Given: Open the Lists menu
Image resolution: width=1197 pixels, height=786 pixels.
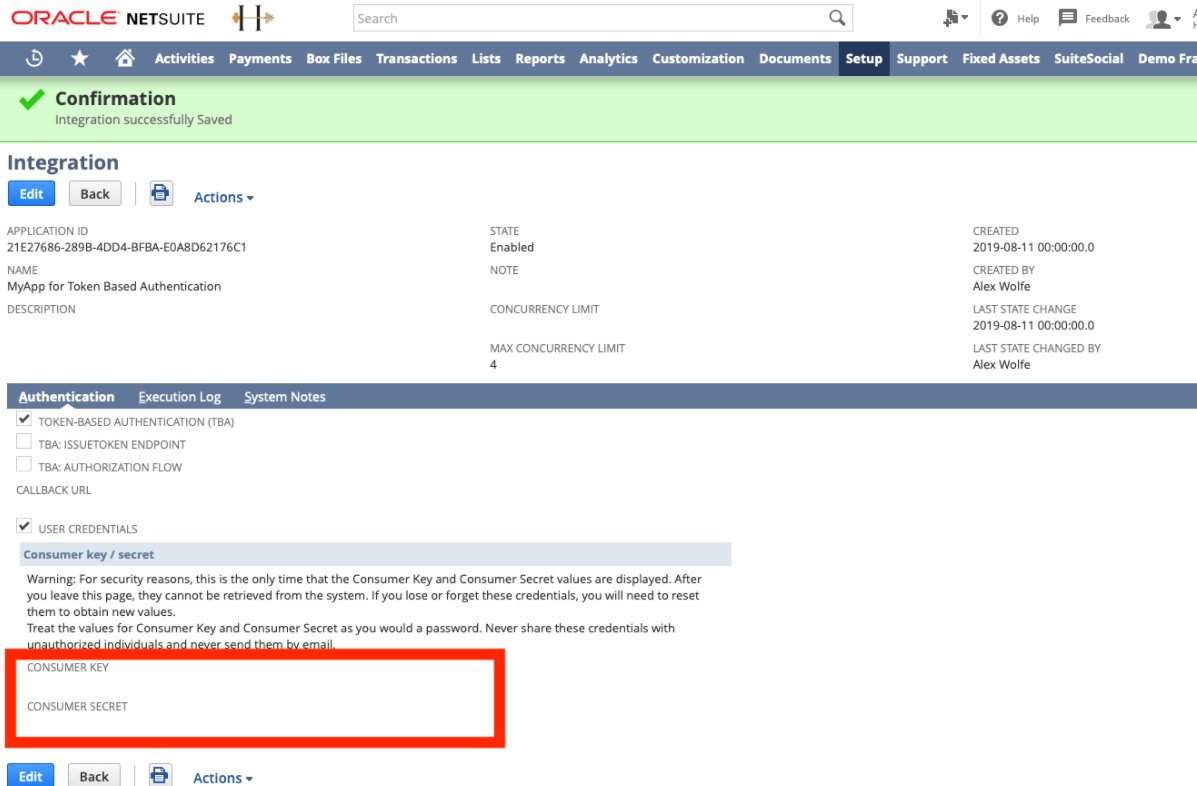Looking at the screenshot, I should coord(486,58).
